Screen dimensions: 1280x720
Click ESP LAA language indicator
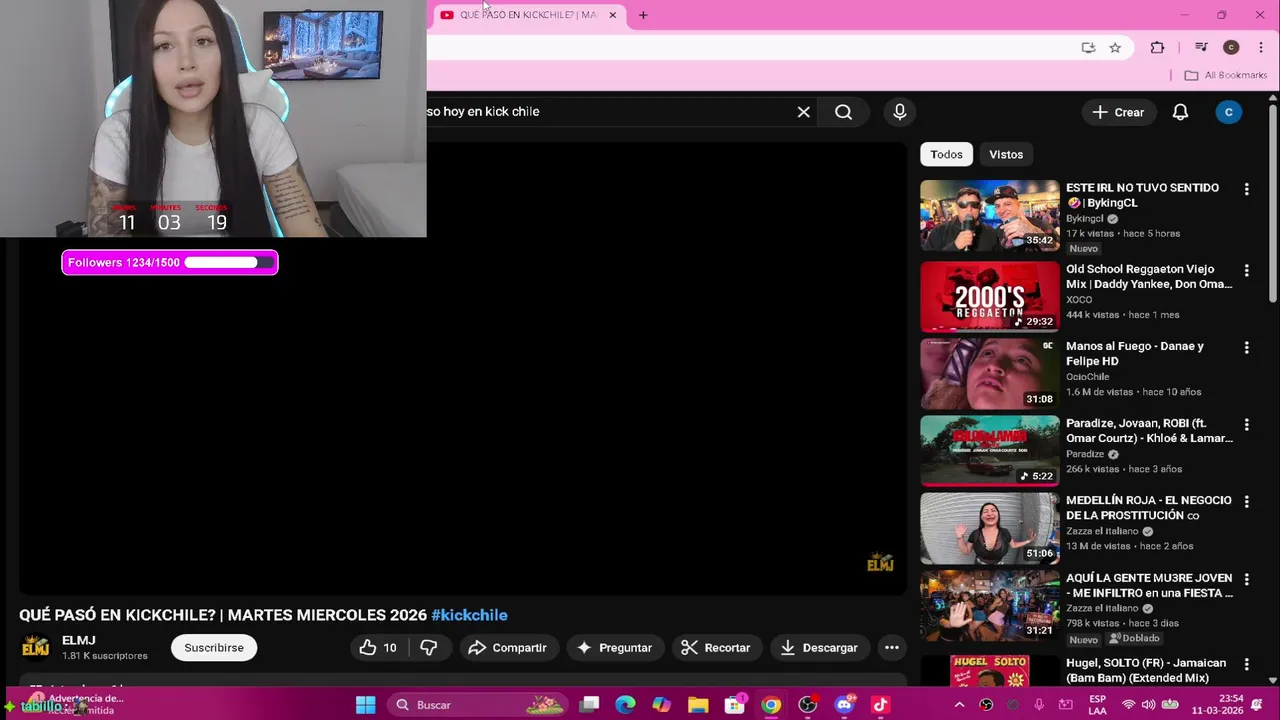click(x=1097, y=705)
